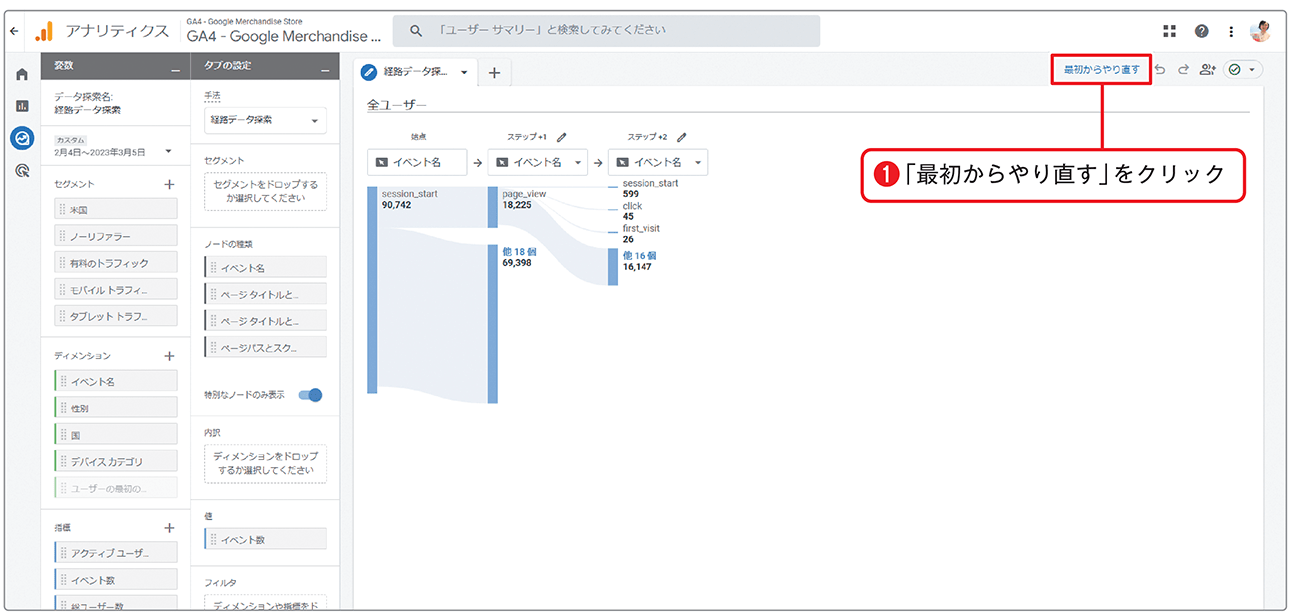
Task: Open the date range dropdown arrow
Action: coord(168,151)
